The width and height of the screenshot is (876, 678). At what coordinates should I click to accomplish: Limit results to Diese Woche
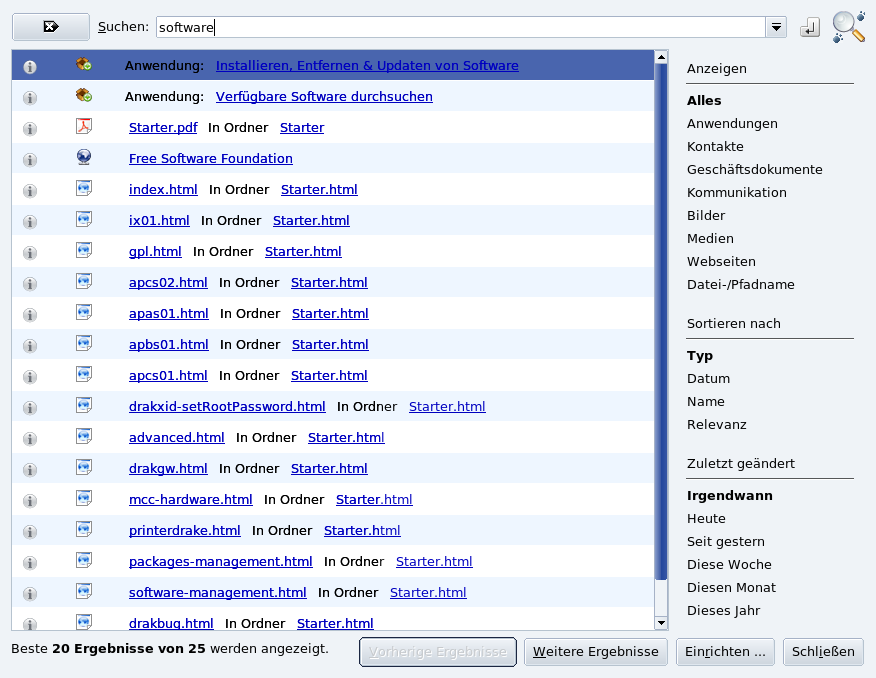pos(729,565)
